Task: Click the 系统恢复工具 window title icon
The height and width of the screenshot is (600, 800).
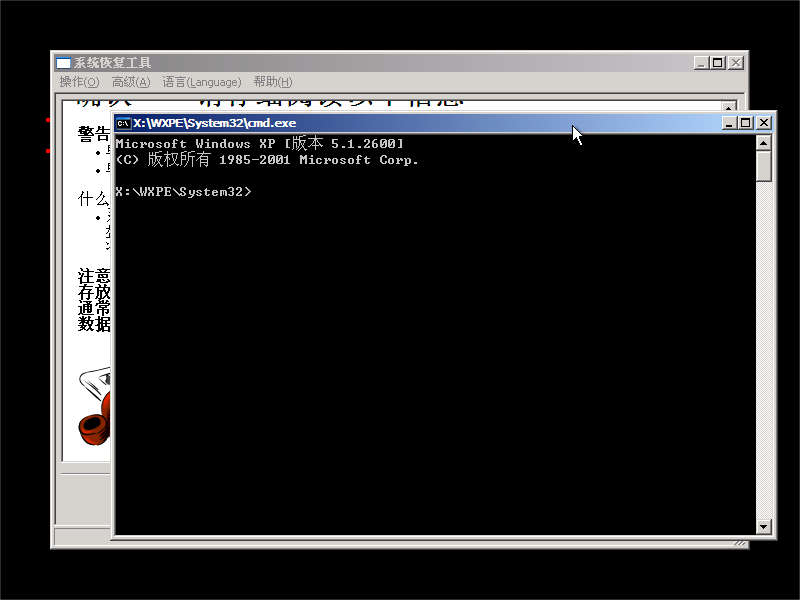Action: tap(63, 63)
